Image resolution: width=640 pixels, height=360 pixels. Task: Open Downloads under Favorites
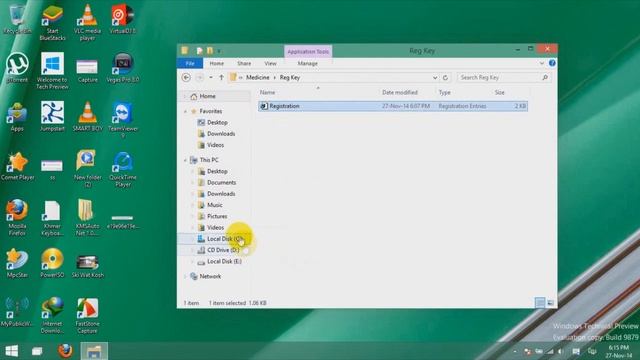click(221, 134)
